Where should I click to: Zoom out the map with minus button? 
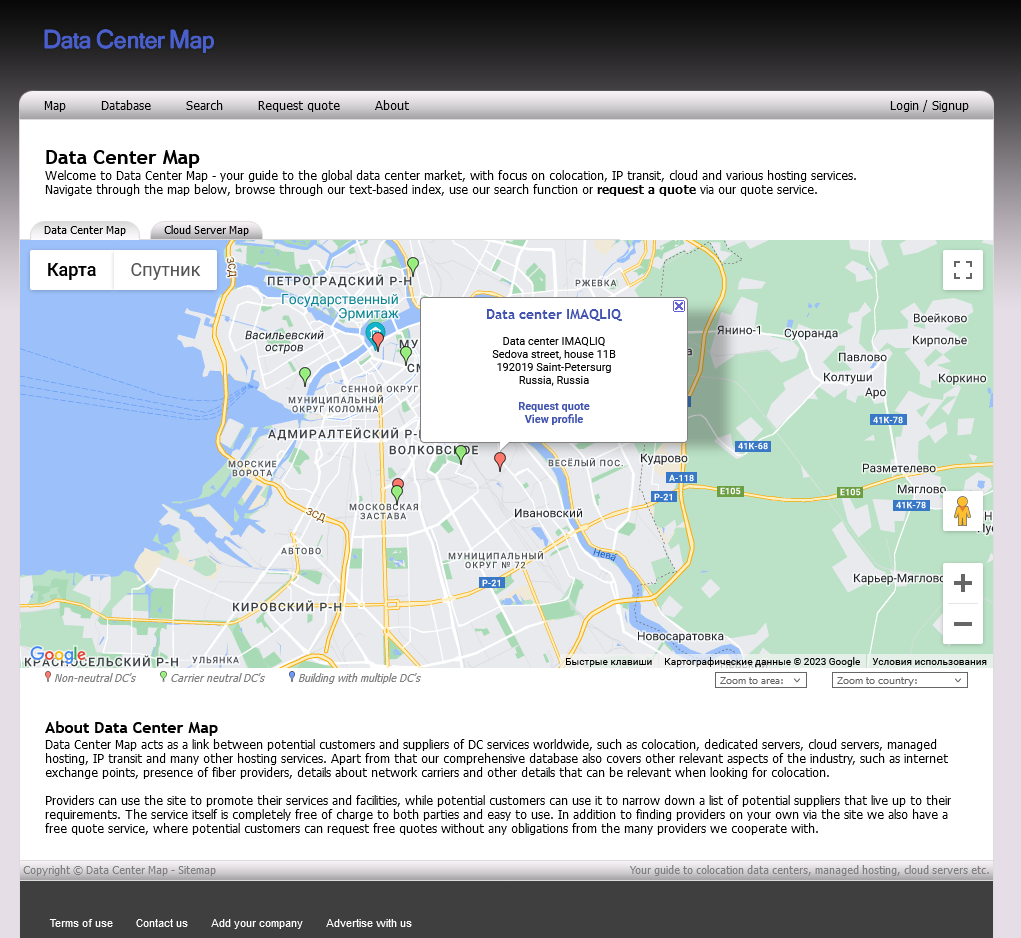click(962, 624)
